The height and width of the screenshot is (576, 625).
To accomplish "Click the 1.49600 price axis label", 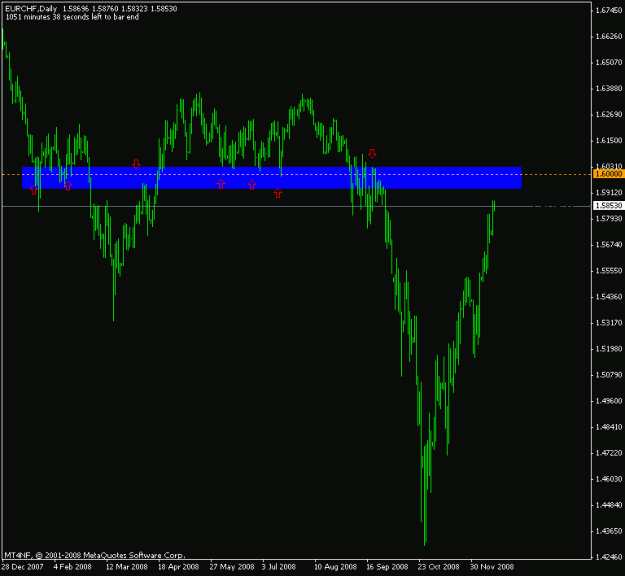I will coord(609,401).
